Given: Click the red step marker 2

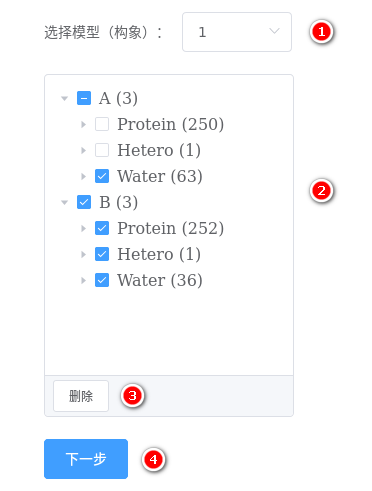Looking at the screenshot, I should [x=321, y=191].
